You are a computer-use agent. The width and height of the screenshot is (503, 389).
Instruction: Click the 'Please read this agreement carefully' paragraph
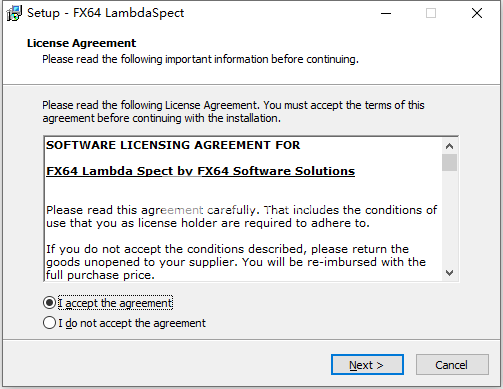pos(241,217)
